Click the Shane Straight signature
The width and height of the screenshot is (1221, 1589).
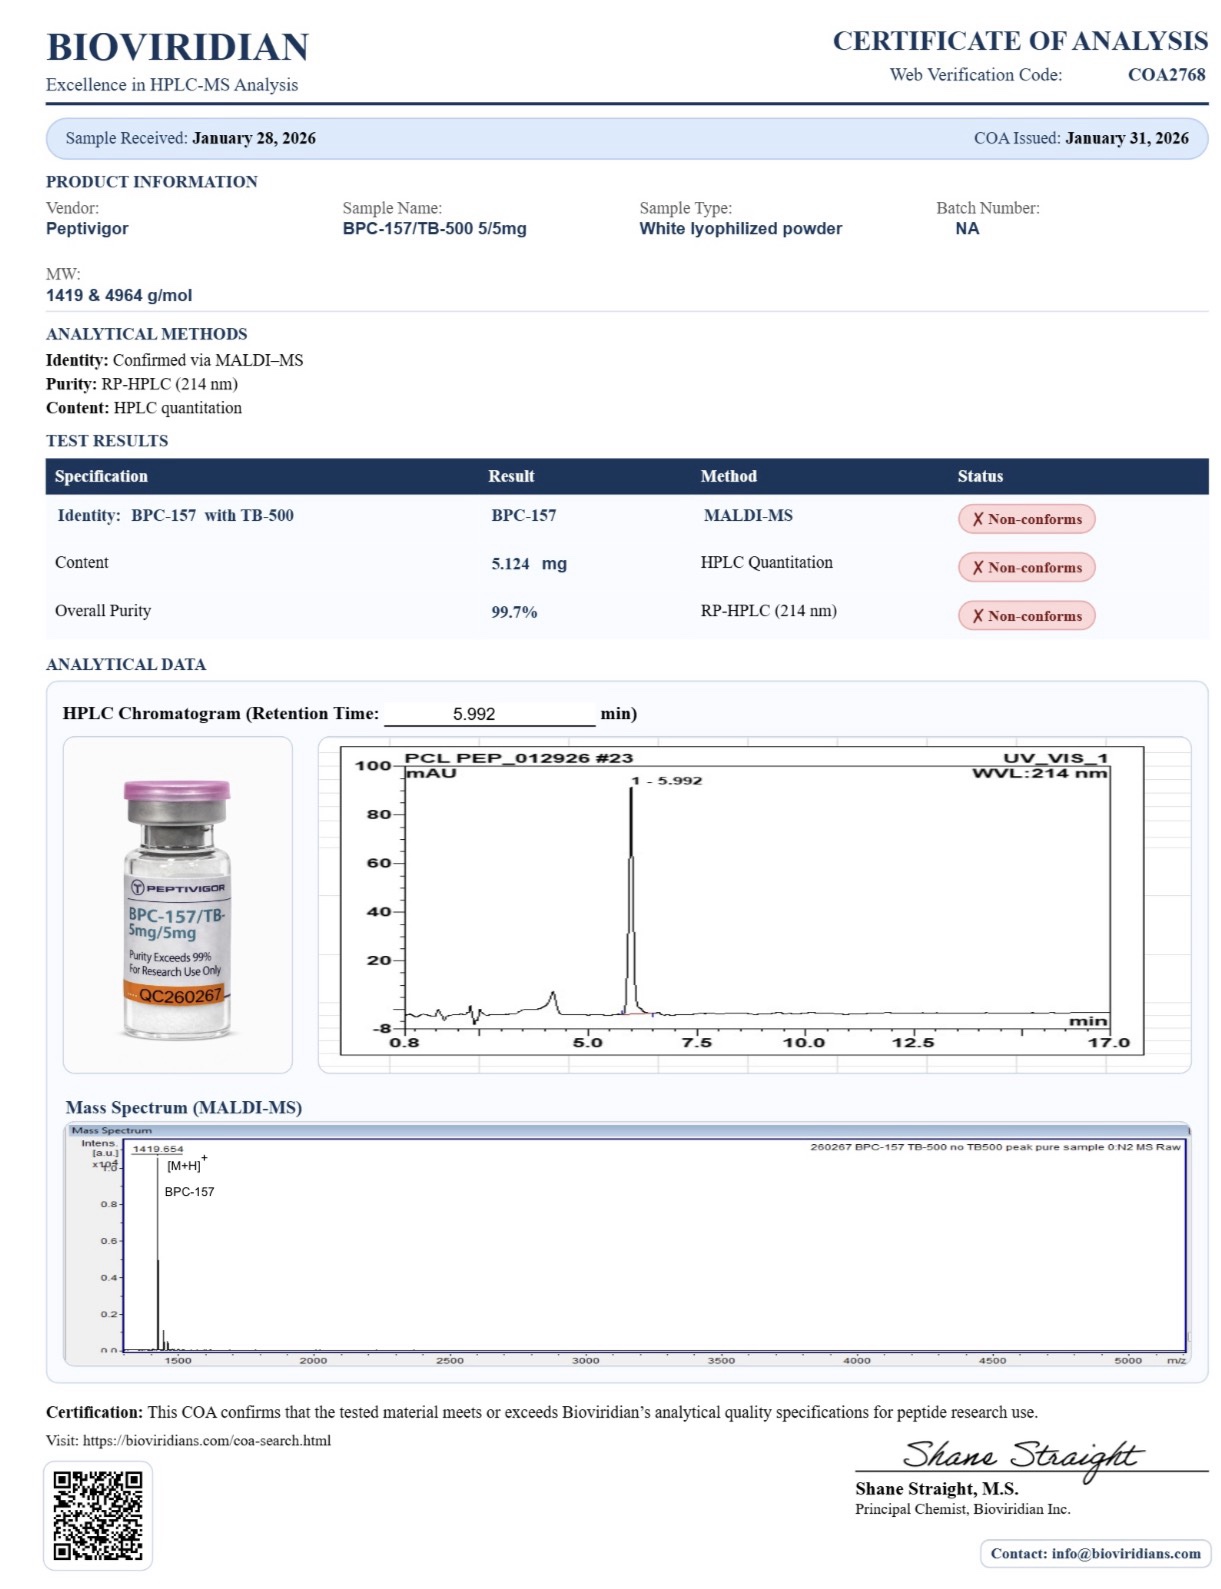(x=1020, y=1455)
